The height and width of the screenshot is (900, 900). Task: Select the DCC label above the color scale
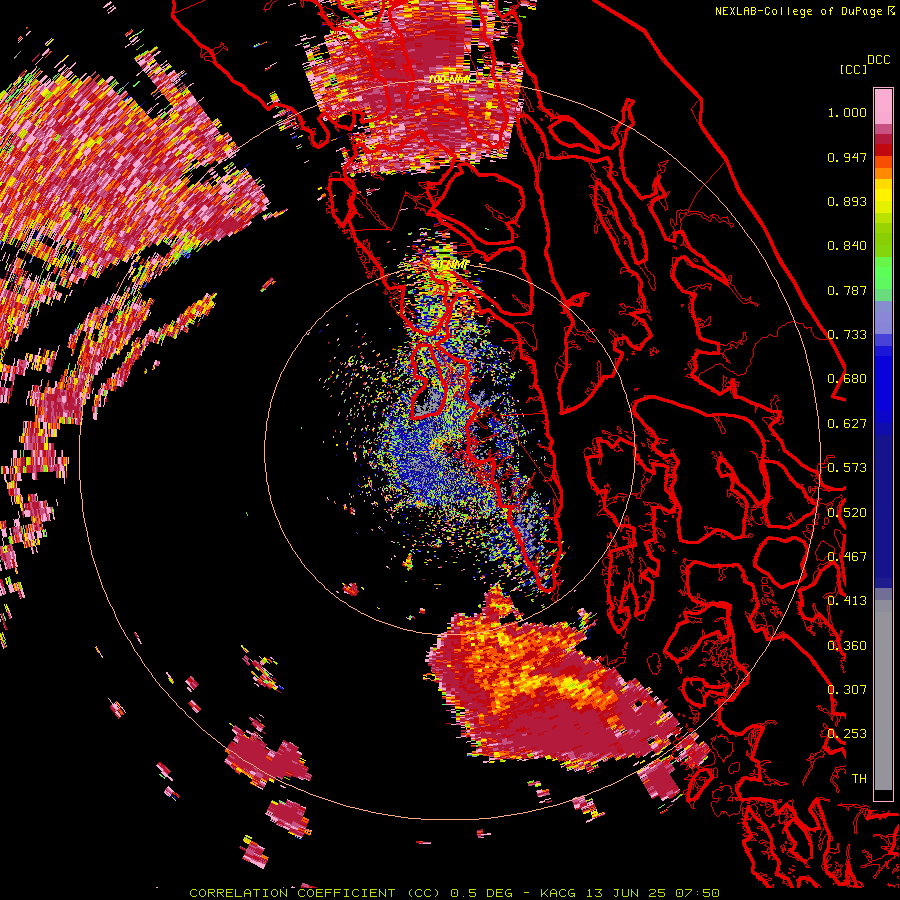(x=878, y=60)
